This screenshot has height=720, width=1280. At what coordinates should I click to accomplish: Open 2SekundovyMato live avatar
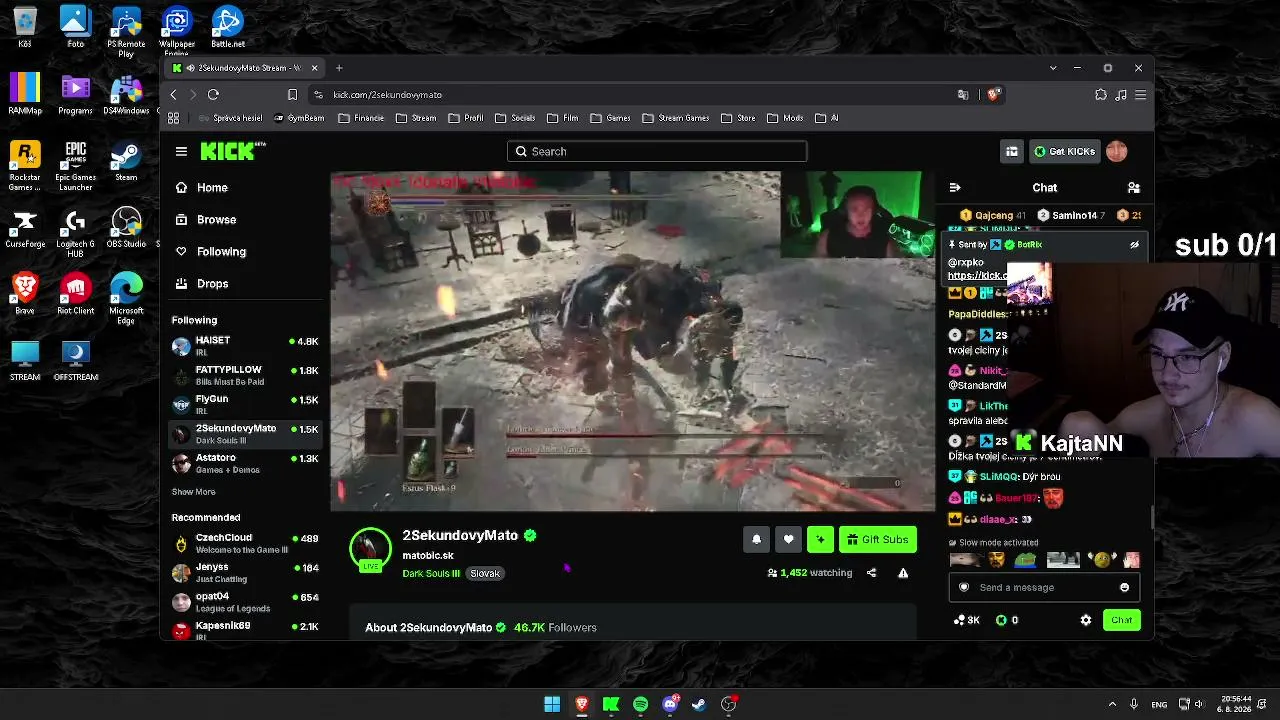point(370,549)
